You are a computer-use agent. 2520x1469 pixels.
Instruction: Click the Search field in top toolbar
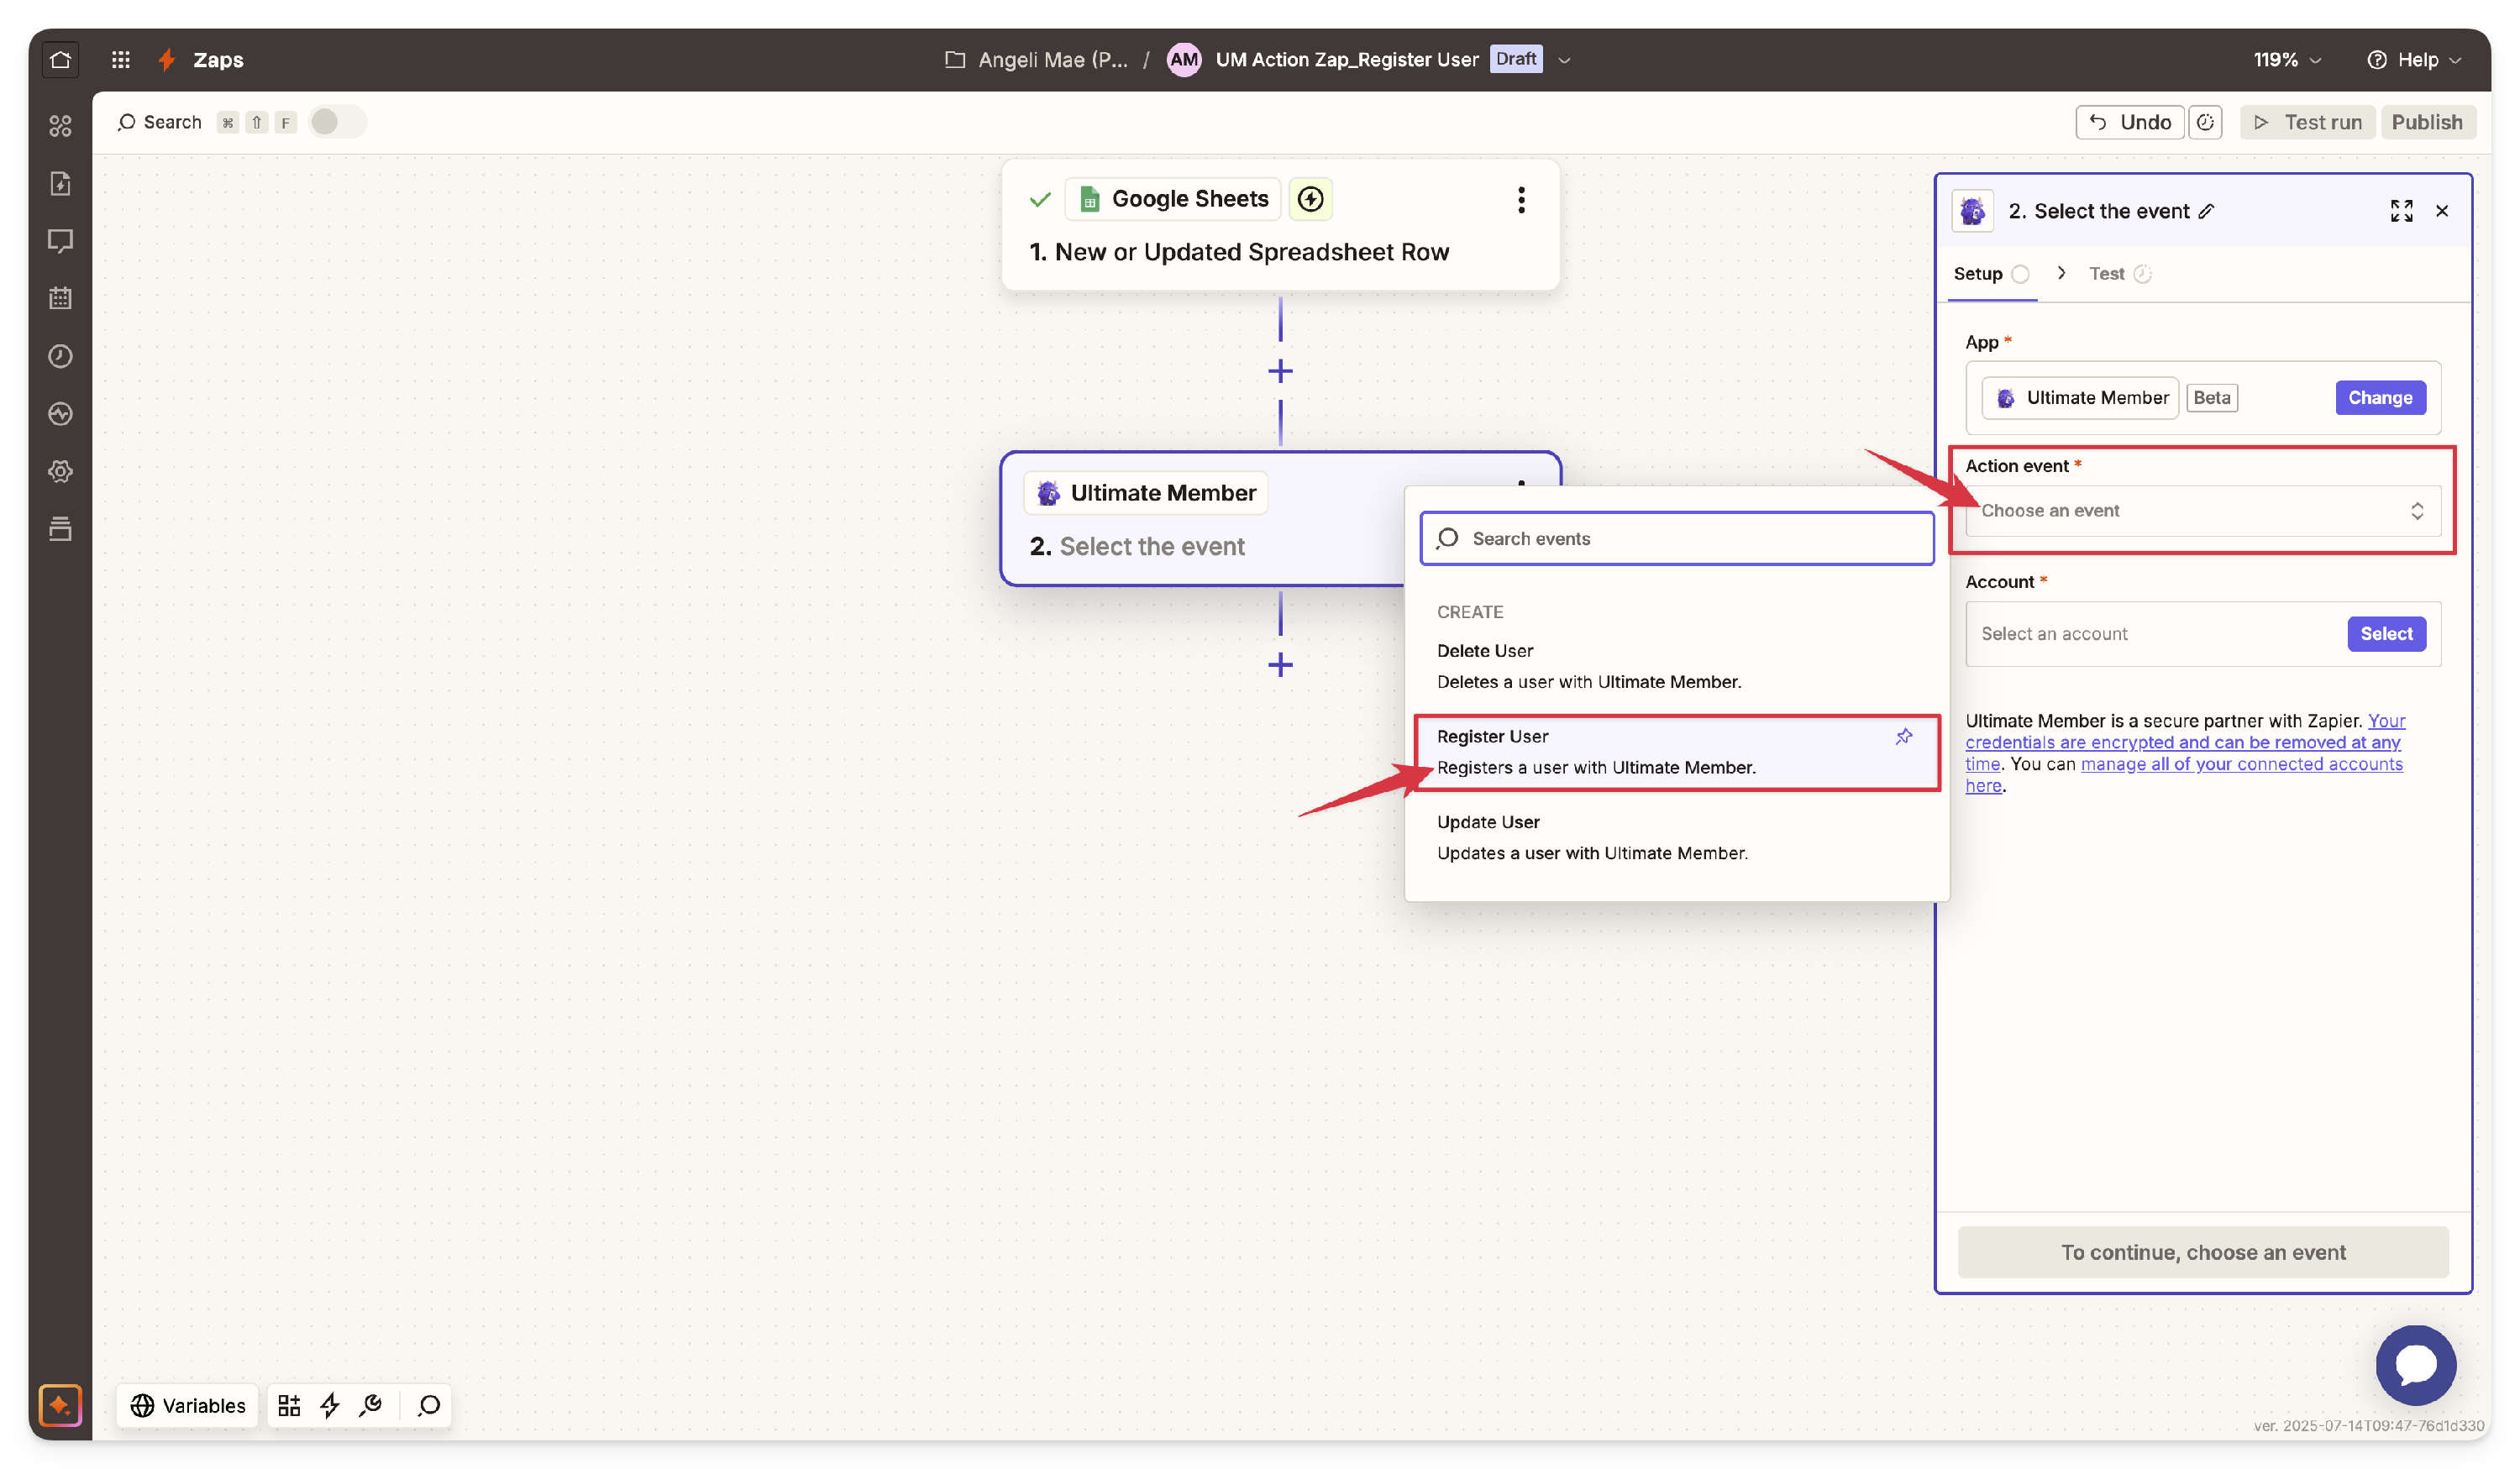tap(160, 122)
